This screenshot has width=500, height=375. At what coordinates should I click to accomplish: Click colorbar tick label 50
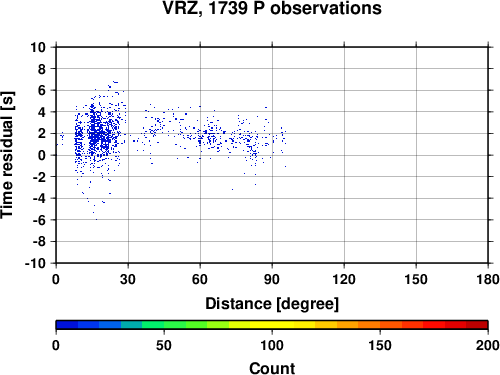coord(164,345)
